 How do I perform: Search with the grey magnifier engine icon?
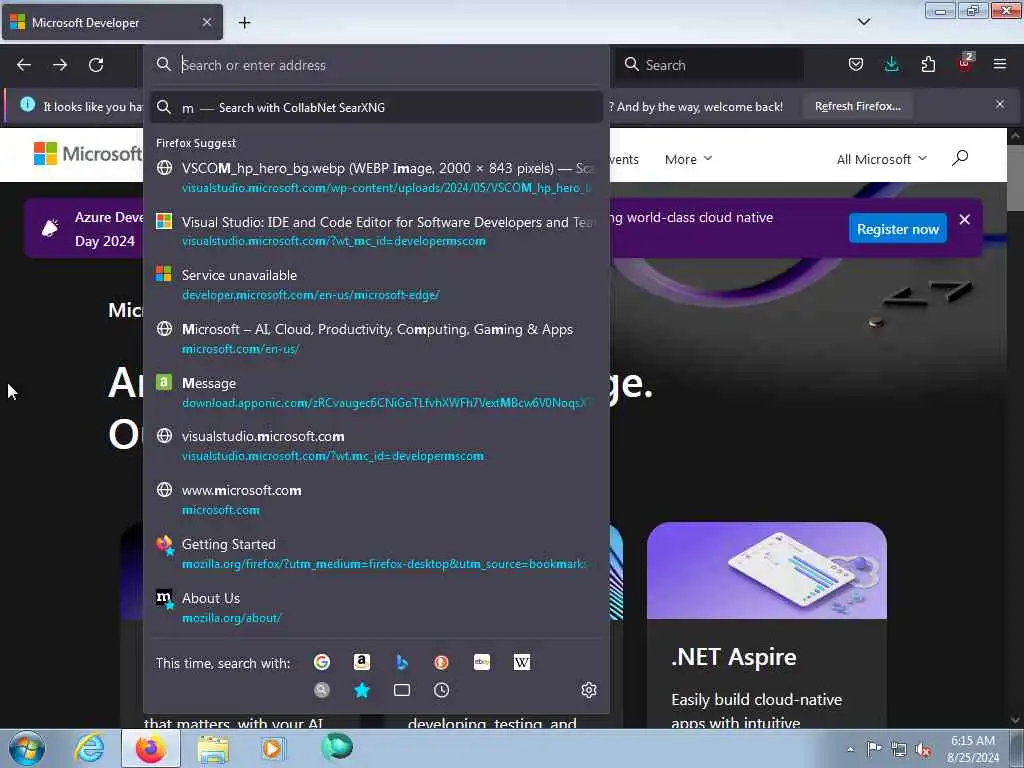coord(322,690)
